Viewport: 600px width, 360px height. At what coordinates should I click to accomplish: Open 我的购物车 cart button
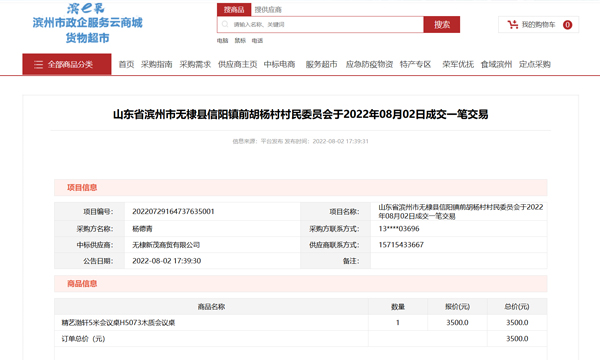click(x=538, y=25)
